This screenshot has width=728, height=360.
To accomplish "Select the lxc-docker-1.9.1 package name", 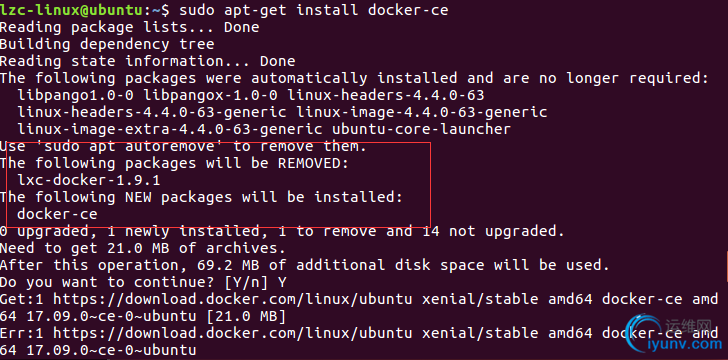I will [89, 180].
